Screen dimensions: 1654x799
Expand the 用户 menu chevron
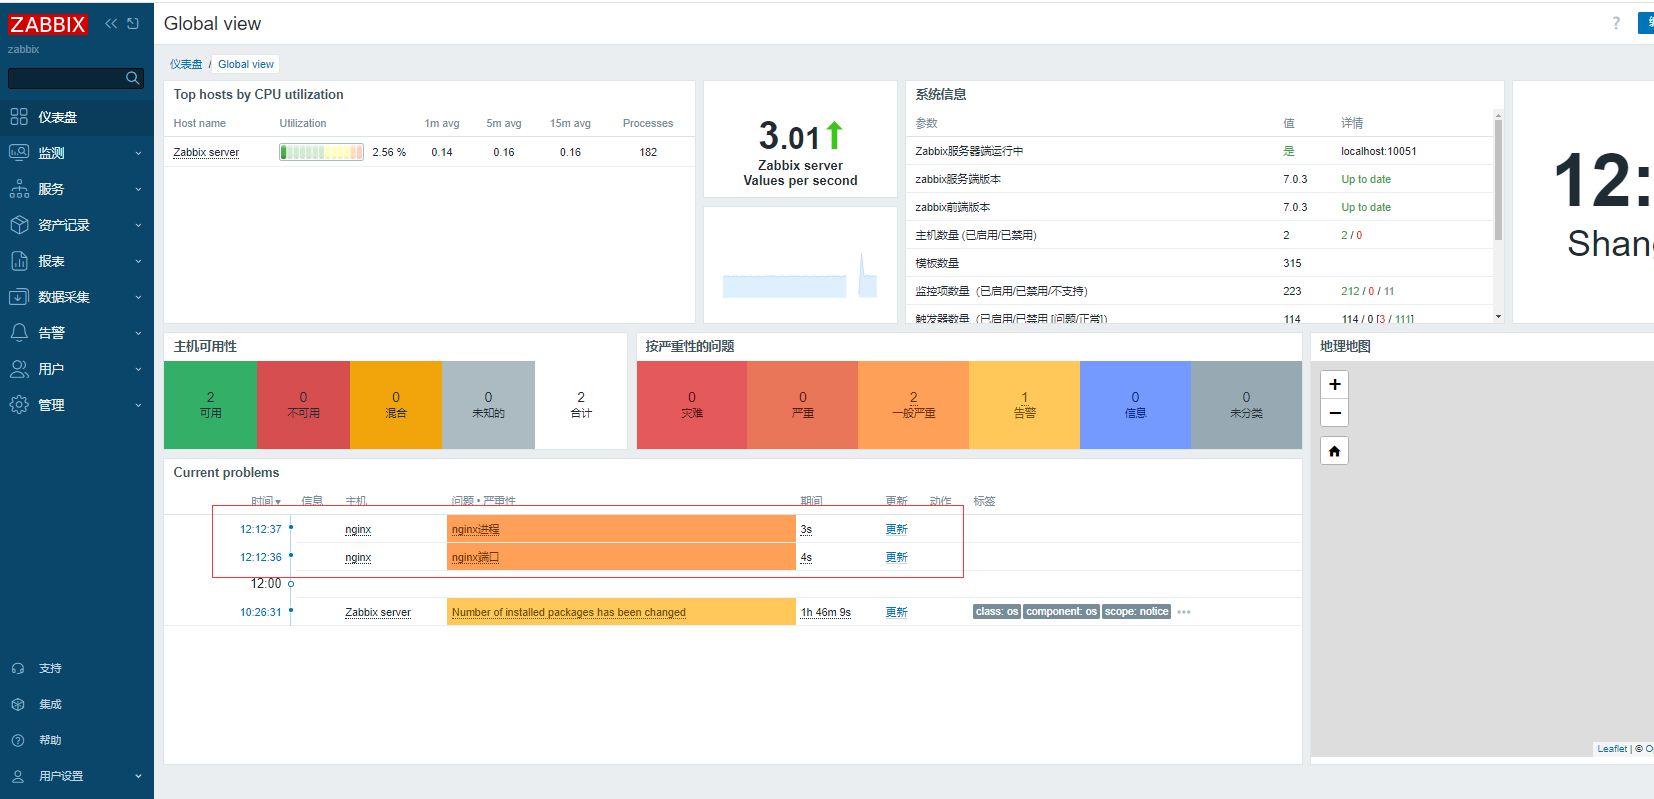point(138,369)
